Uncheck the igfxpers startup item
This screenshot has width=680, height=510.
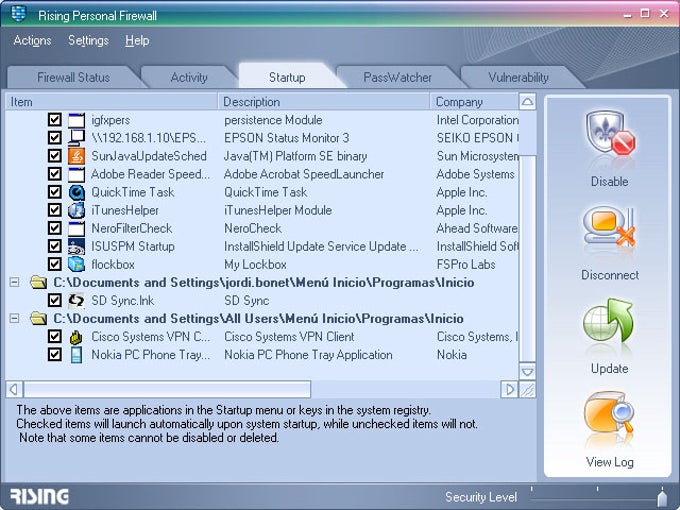(x=55, y=120)
